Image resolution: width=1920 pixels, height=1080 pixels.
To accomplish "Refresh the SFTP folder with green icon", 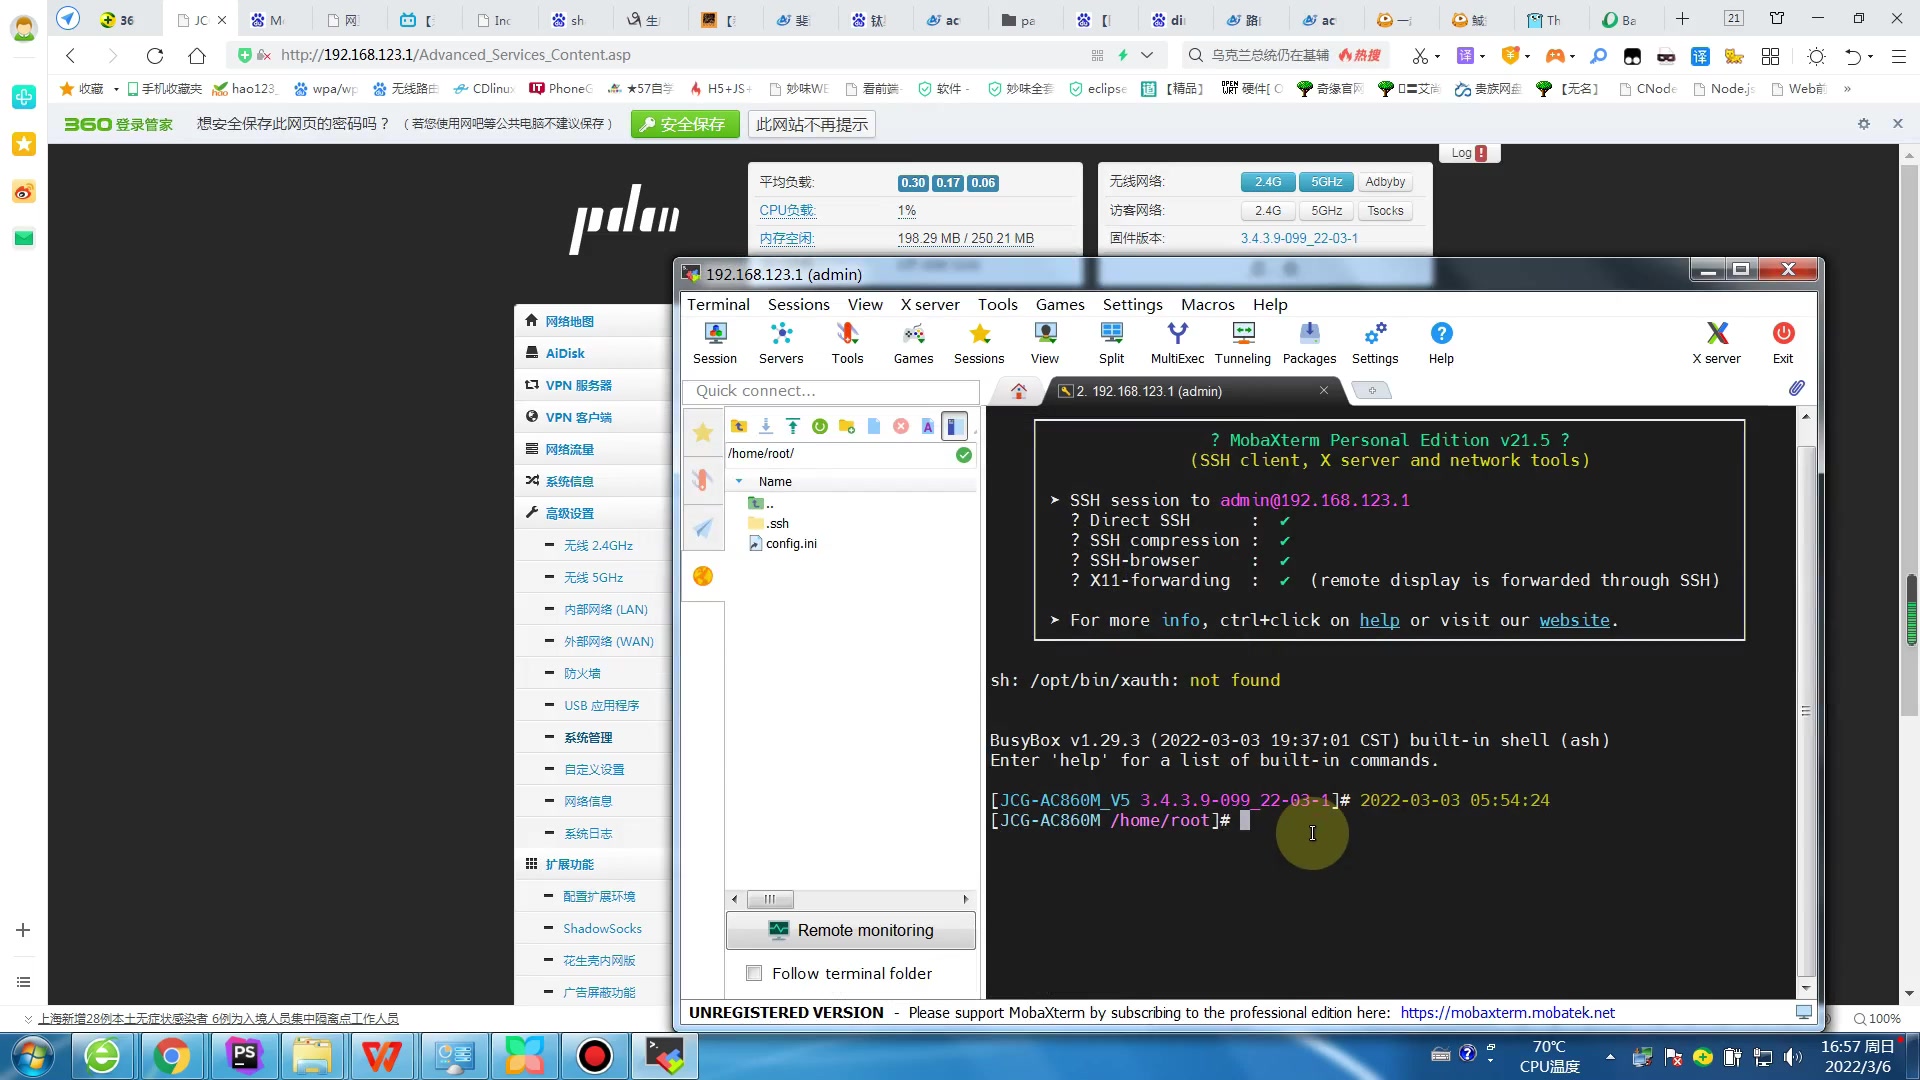I will pyautogui.click(x=820, y=427).
